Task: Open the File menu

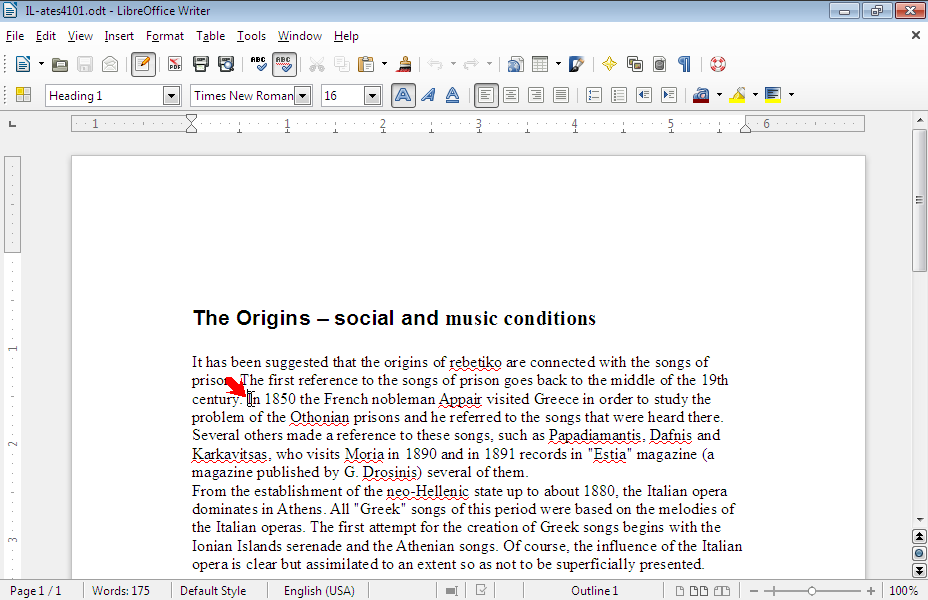Action: point(15,36)
